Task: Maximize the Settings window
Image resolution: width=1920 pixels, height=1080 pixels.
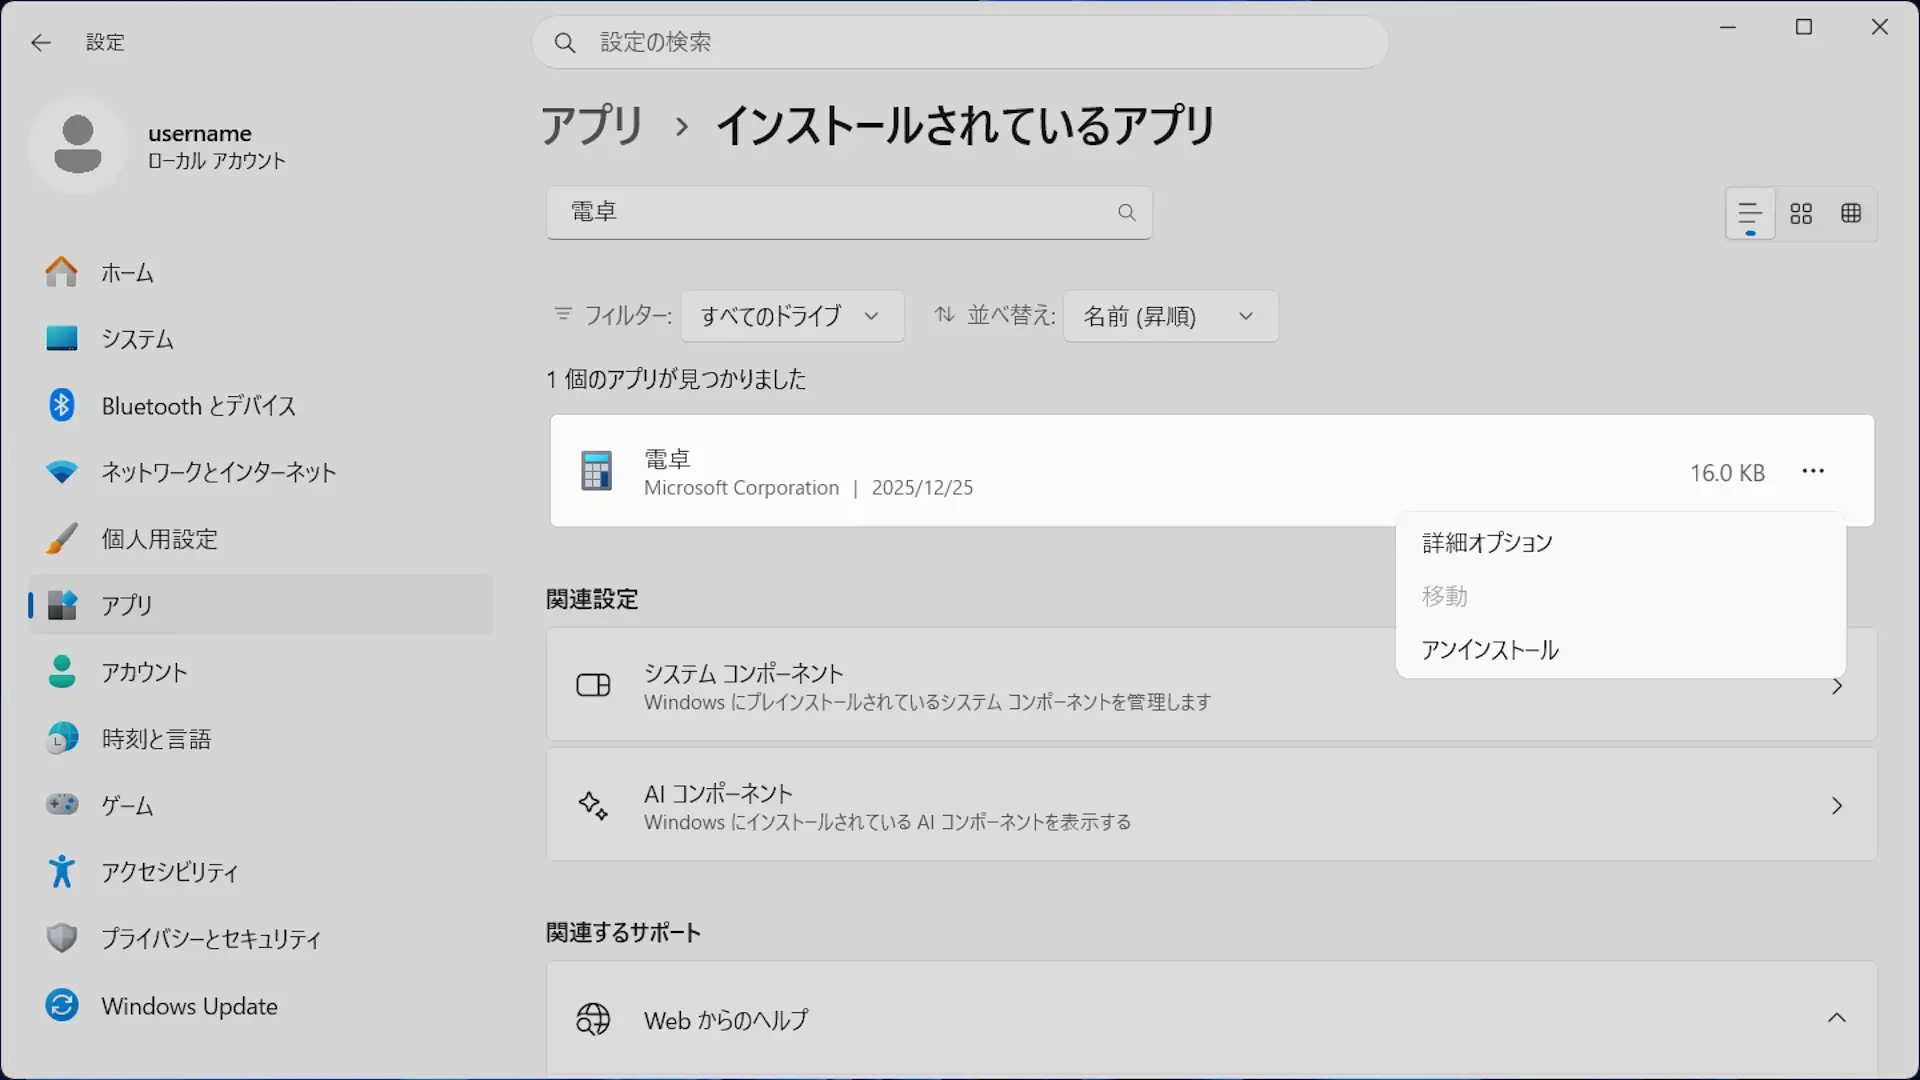Action: point(1804,27)
